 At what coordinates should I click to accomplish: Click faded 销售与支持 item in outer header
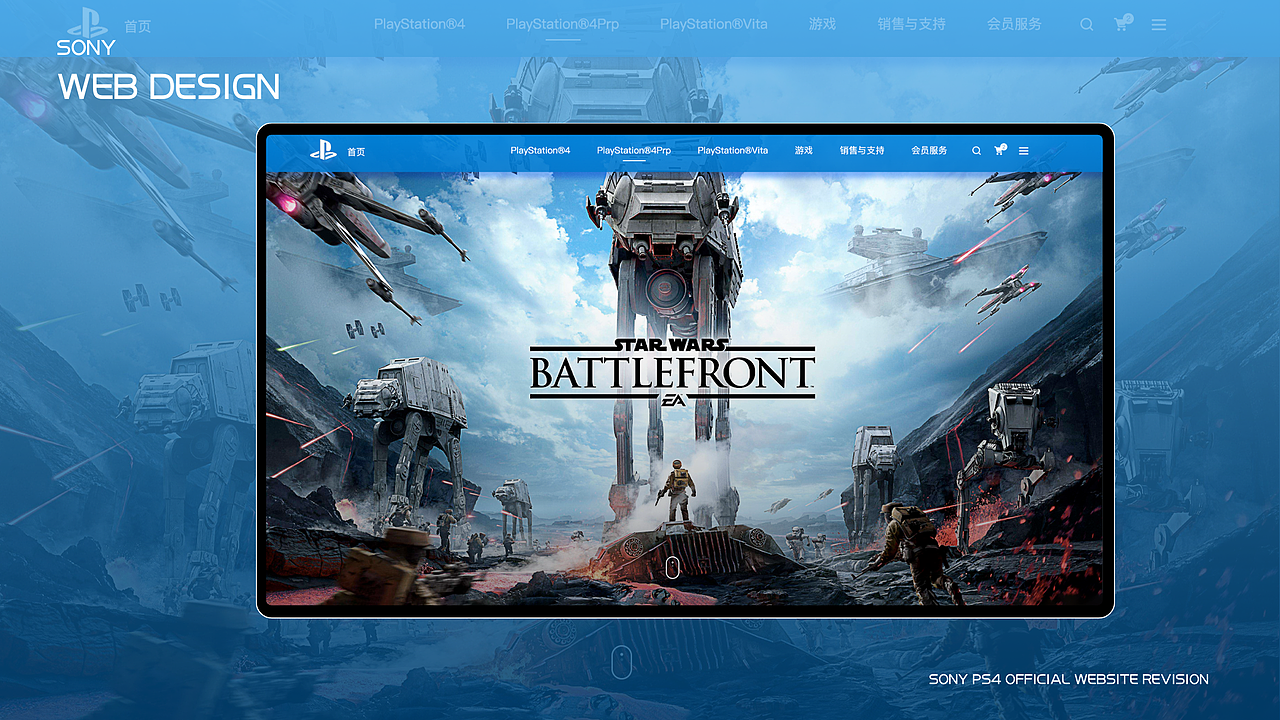[x=911, y=23]
